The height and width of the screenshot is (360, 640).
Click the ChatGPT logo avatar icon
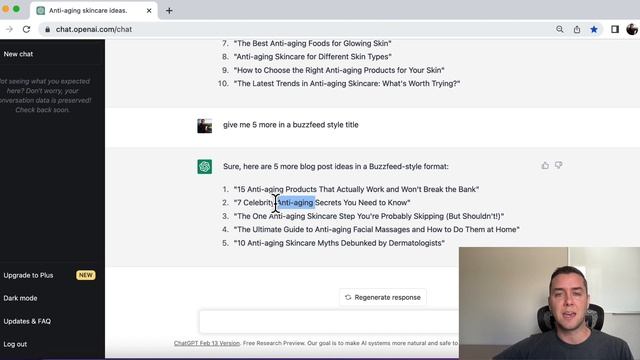coord(204,167)
